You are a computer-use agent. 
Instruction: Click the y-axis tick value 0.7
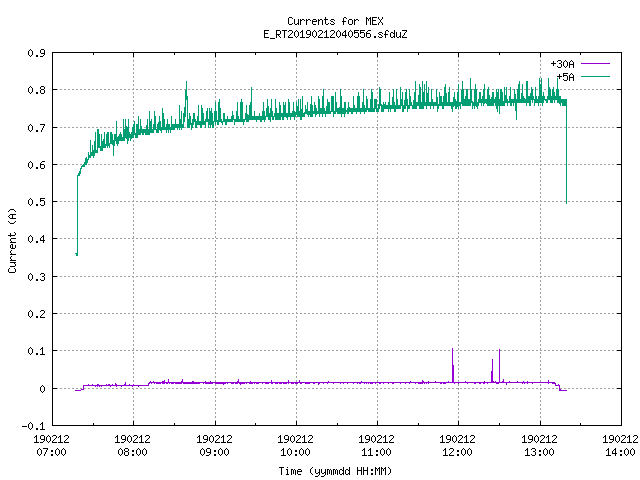coord(36,128)
